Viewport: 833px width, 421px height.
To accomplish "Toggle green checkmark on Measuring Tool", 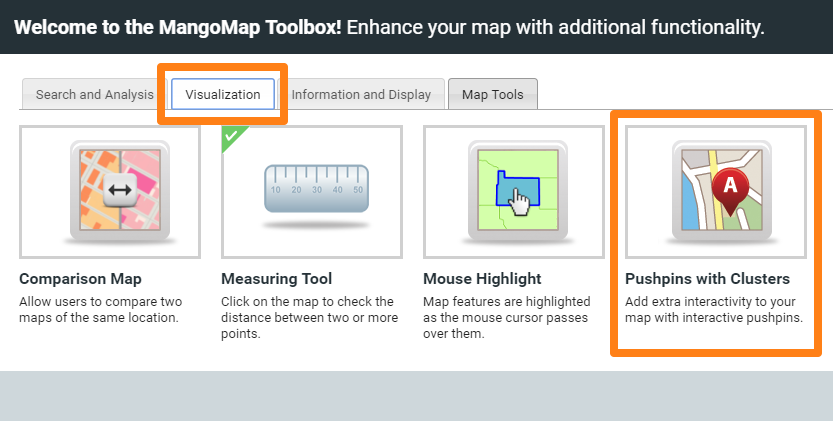I will click(x=231, y=136).
